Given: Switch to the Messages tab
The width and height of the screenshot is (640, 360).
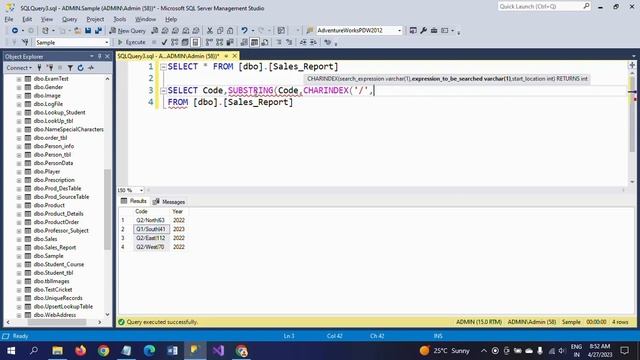Looking at the screenshot, I should [169, 202].
